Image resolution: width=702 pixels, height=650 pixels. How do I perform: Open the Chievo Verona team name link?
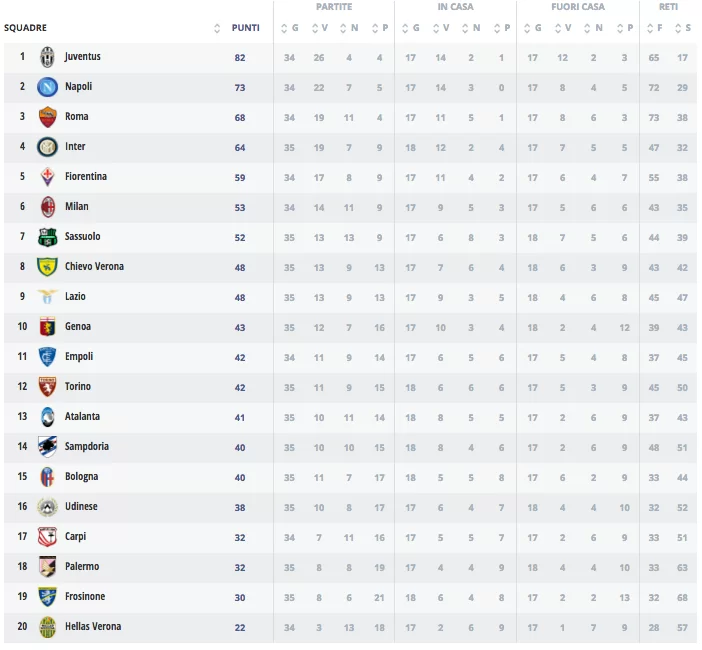click(94, 267)
